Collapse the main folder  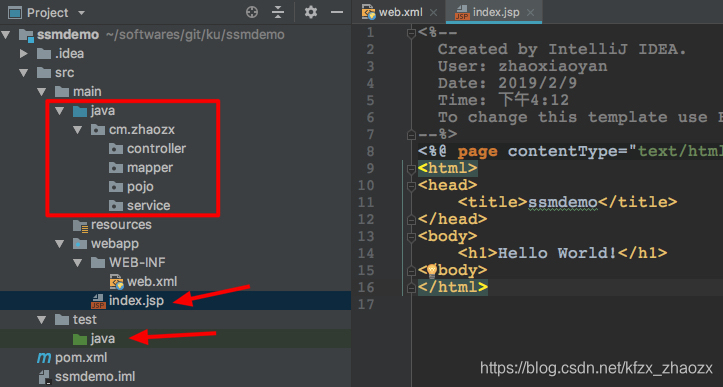click(42, 91)
